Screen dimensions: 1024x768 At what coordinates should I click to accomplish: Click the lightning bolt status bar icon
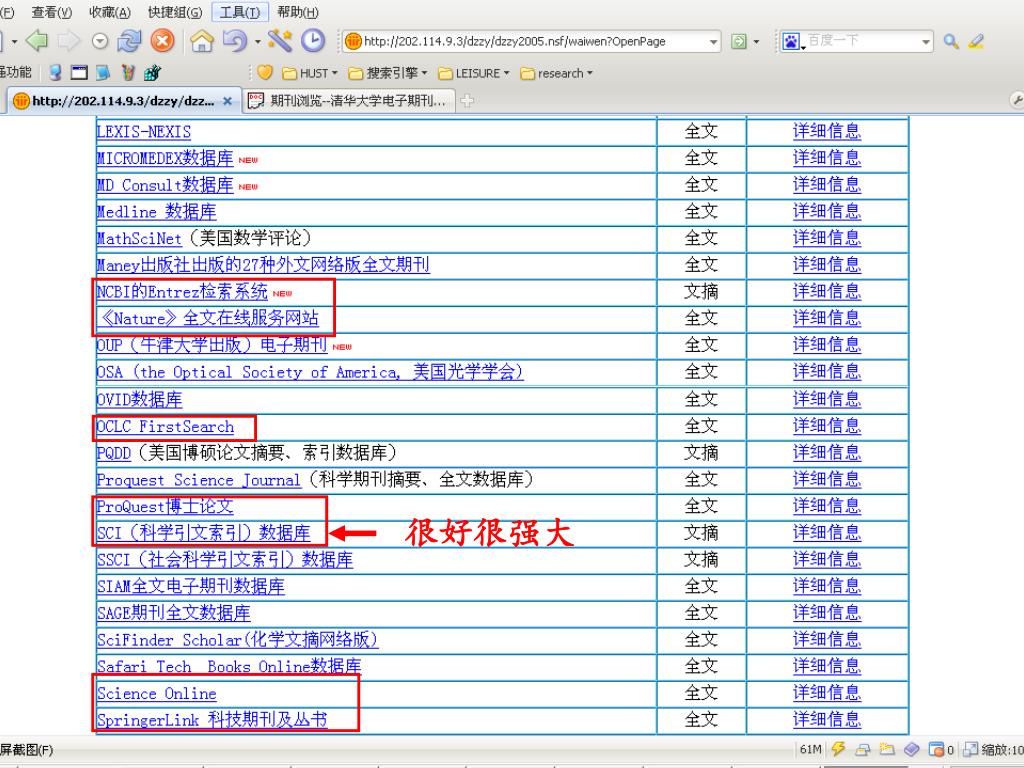point(838,749)
